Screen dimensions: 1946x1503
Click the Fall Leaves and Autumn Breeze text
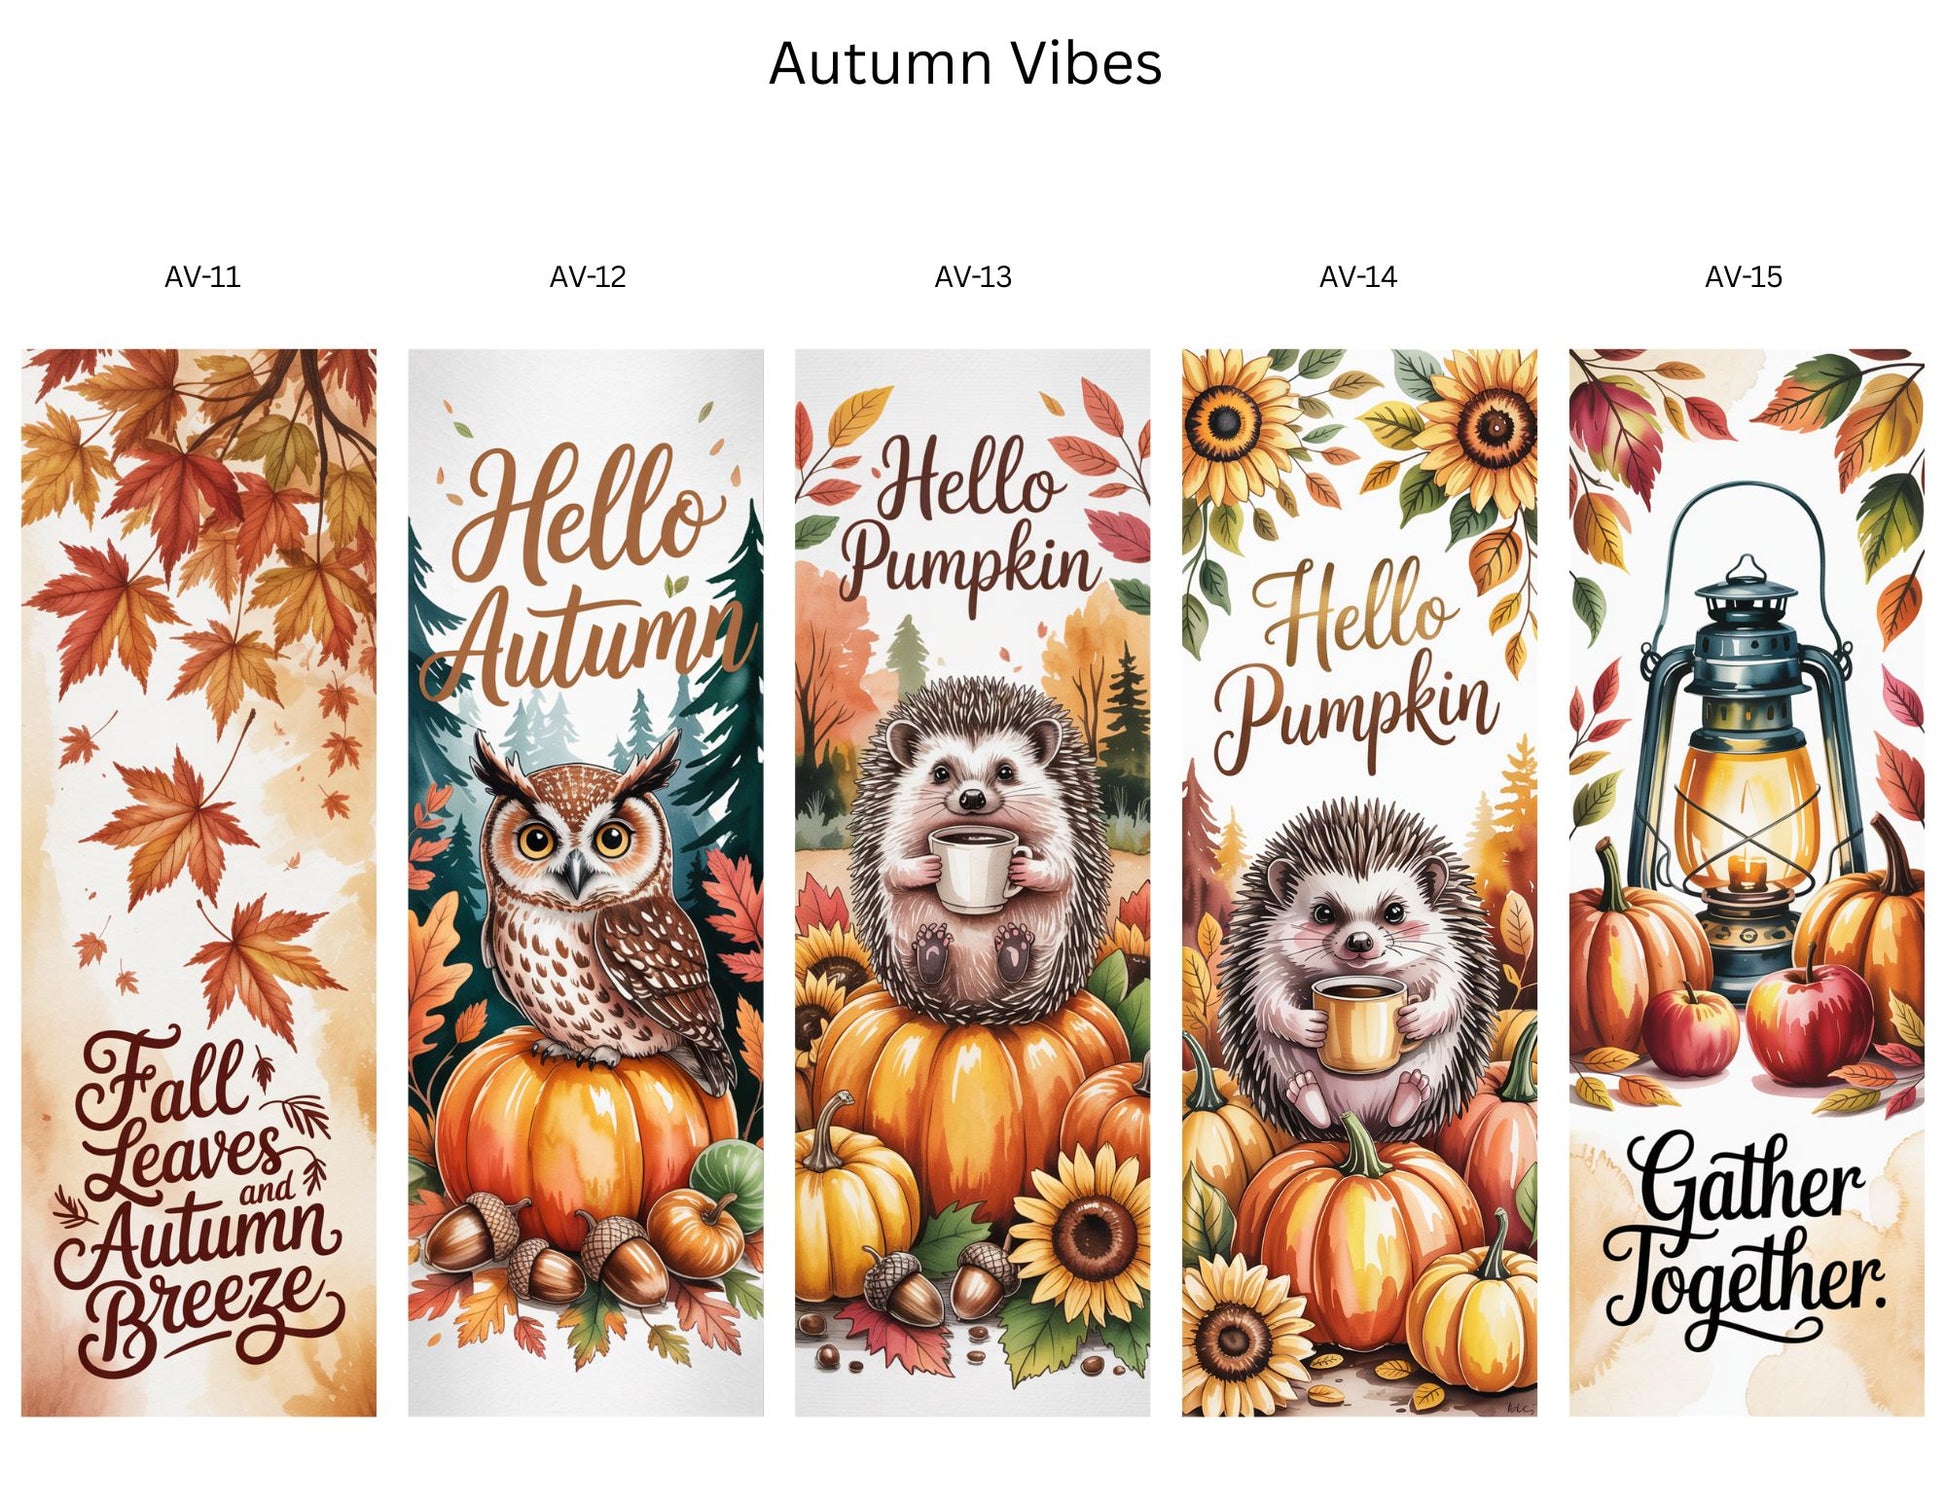click(x=200, y=1200)
